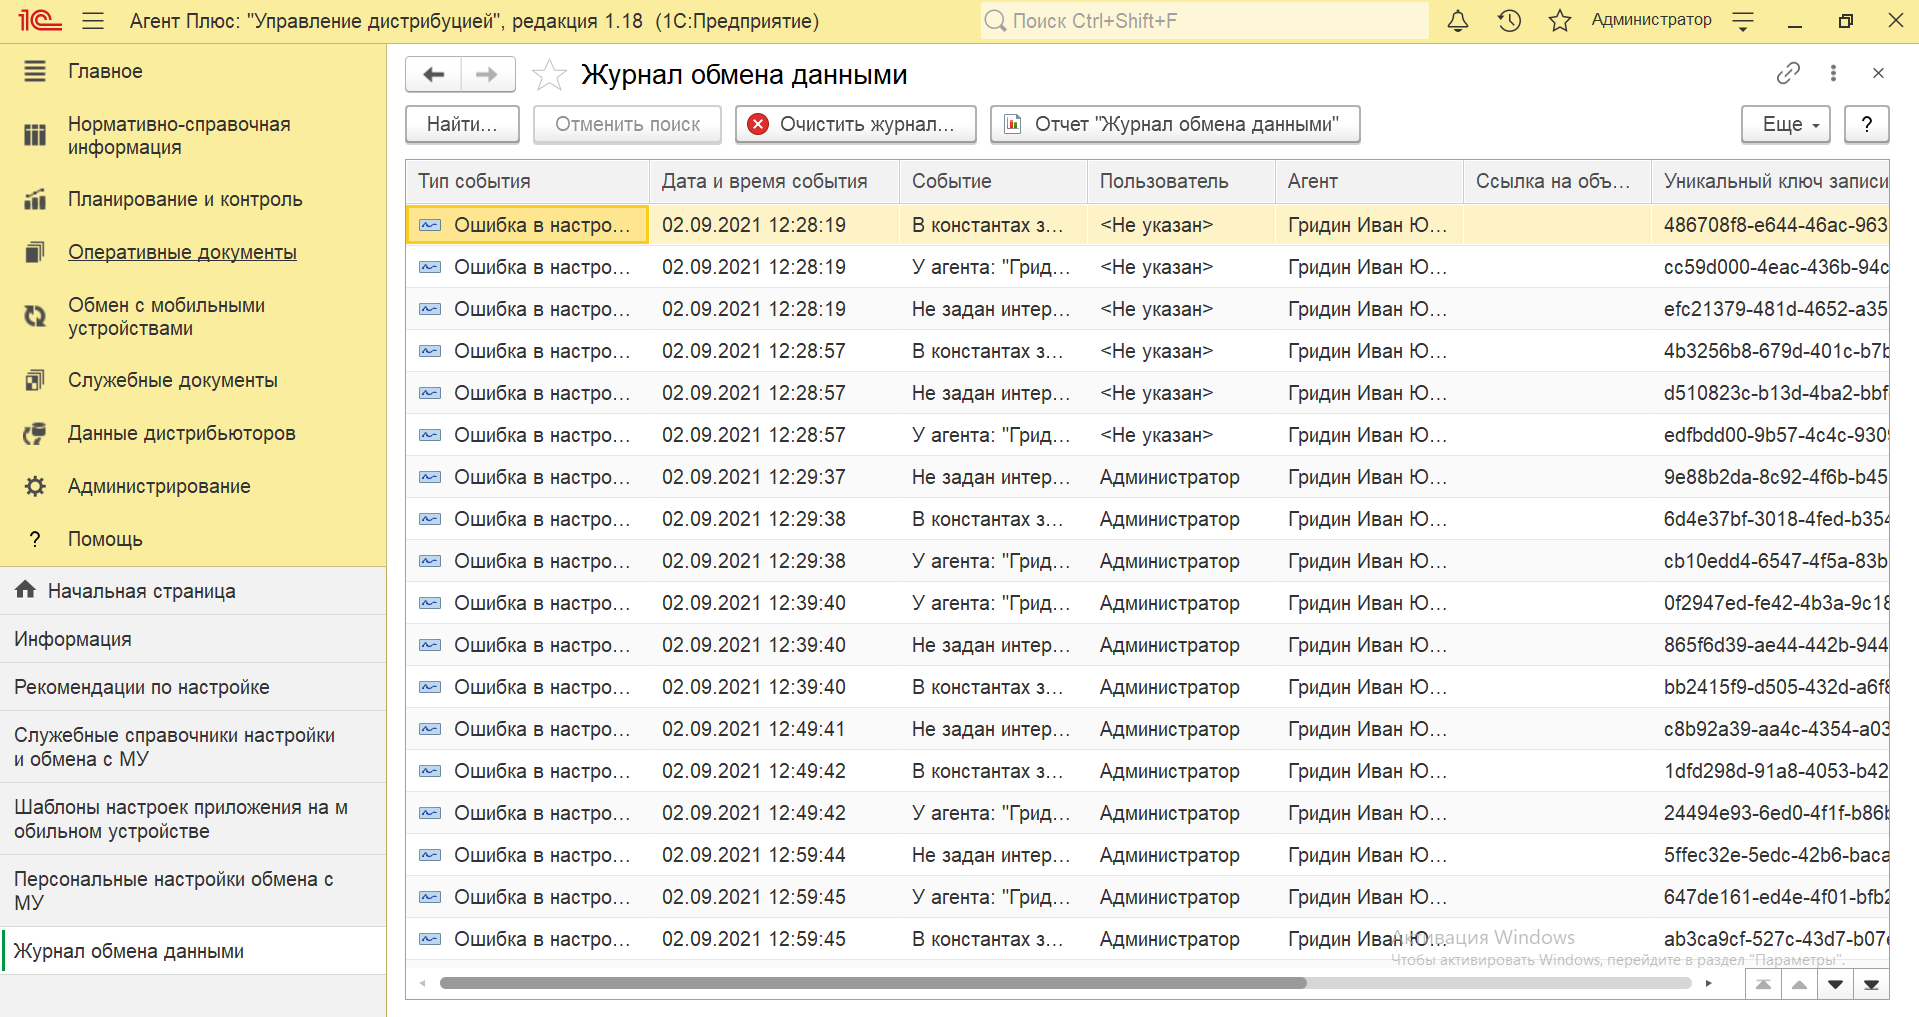Open the 1C main menu hamburger icon
The height and width of the screenshot is (1017, 1919).
click(x=93, y=21)
